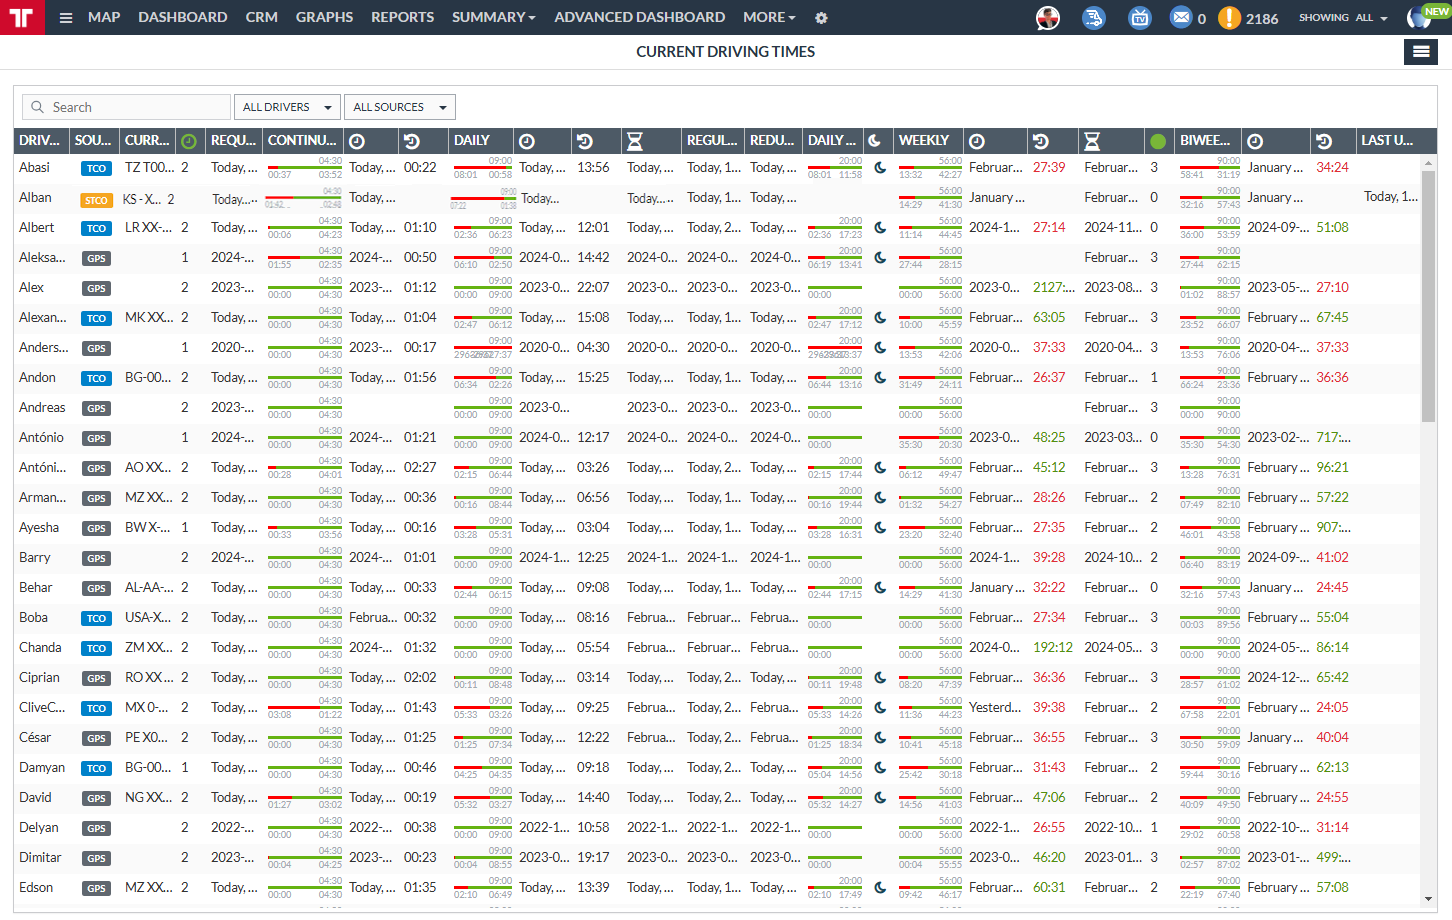This screenshot has height=920, width=1452.
Task: Toggle the options panel button below top bar
Action: point(1421,52)
